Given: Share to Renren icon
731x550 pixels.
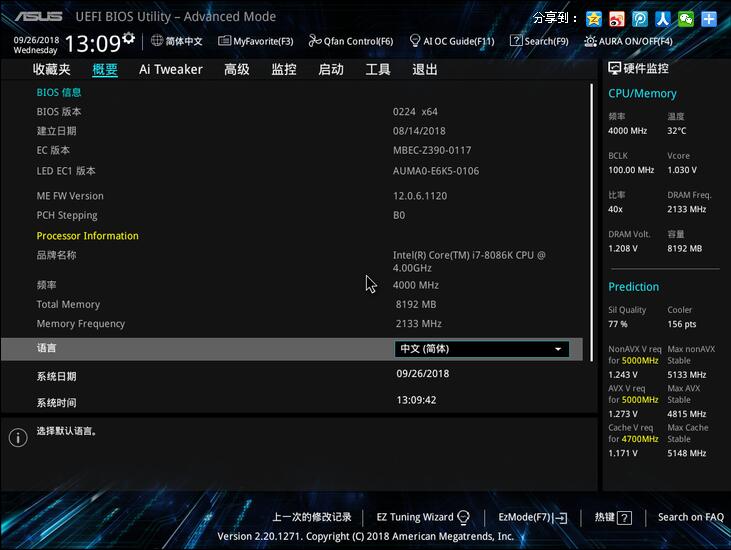Looking at the screenshot, I should click(x=662, y=19).
